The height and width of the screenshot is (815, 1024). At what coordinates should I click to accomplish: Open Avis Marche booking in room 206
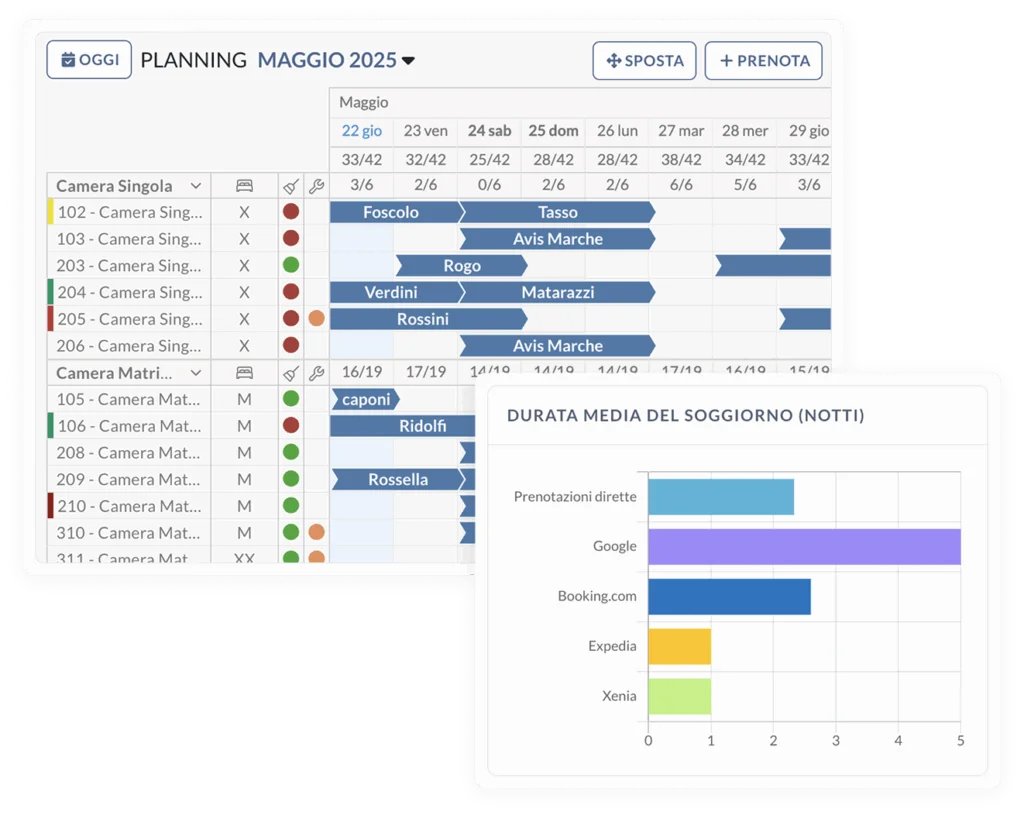[x=557, y=346]
